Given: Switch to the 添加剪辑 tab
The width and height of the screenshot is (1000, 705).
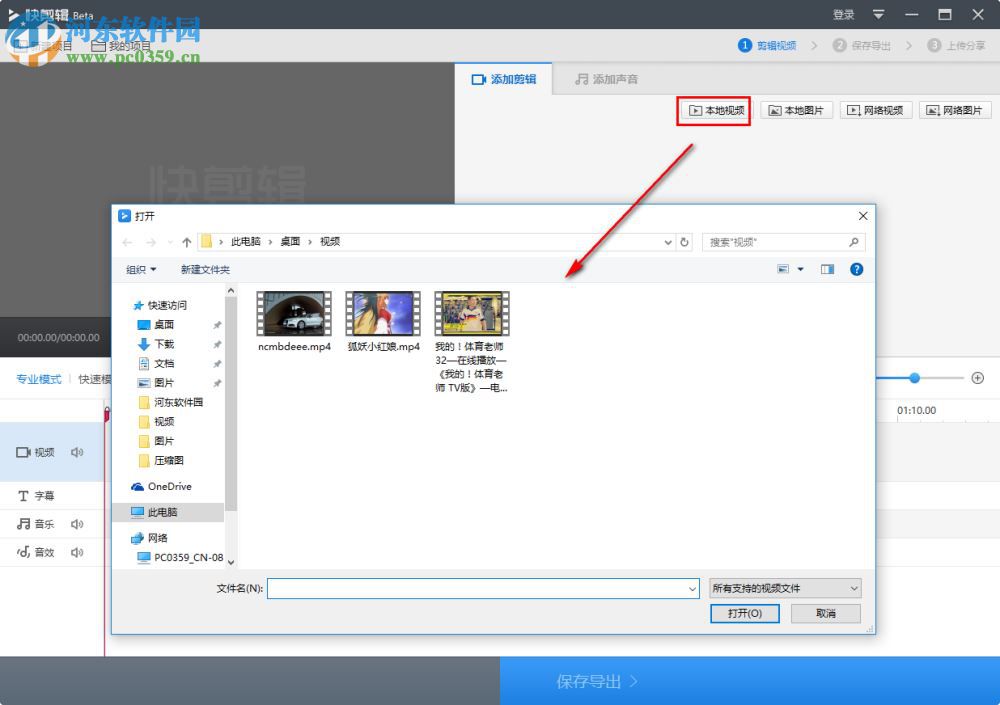Looking at the screenshot, I should (504, 79).
